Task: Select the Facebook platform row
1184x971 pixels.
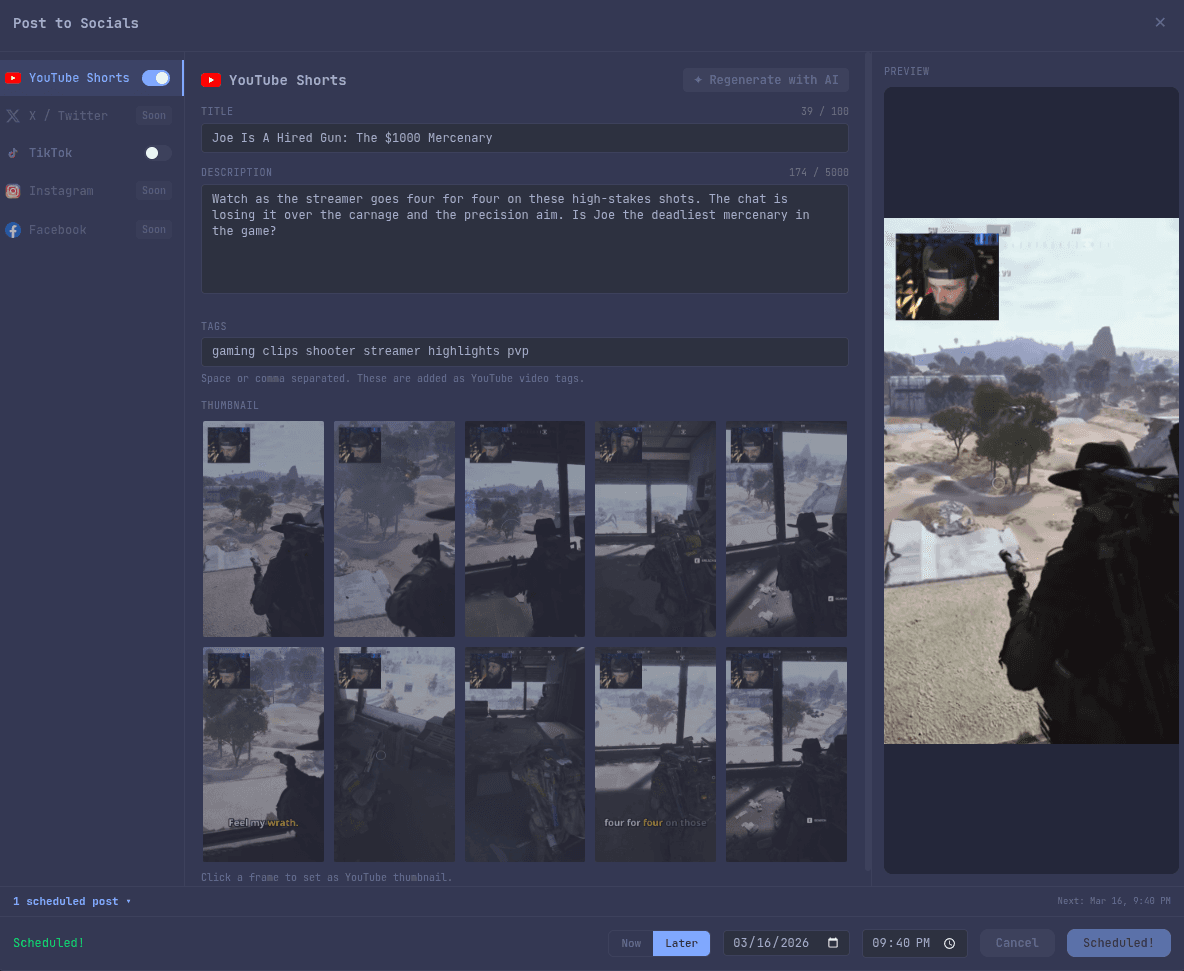Action: pos(91,230)
